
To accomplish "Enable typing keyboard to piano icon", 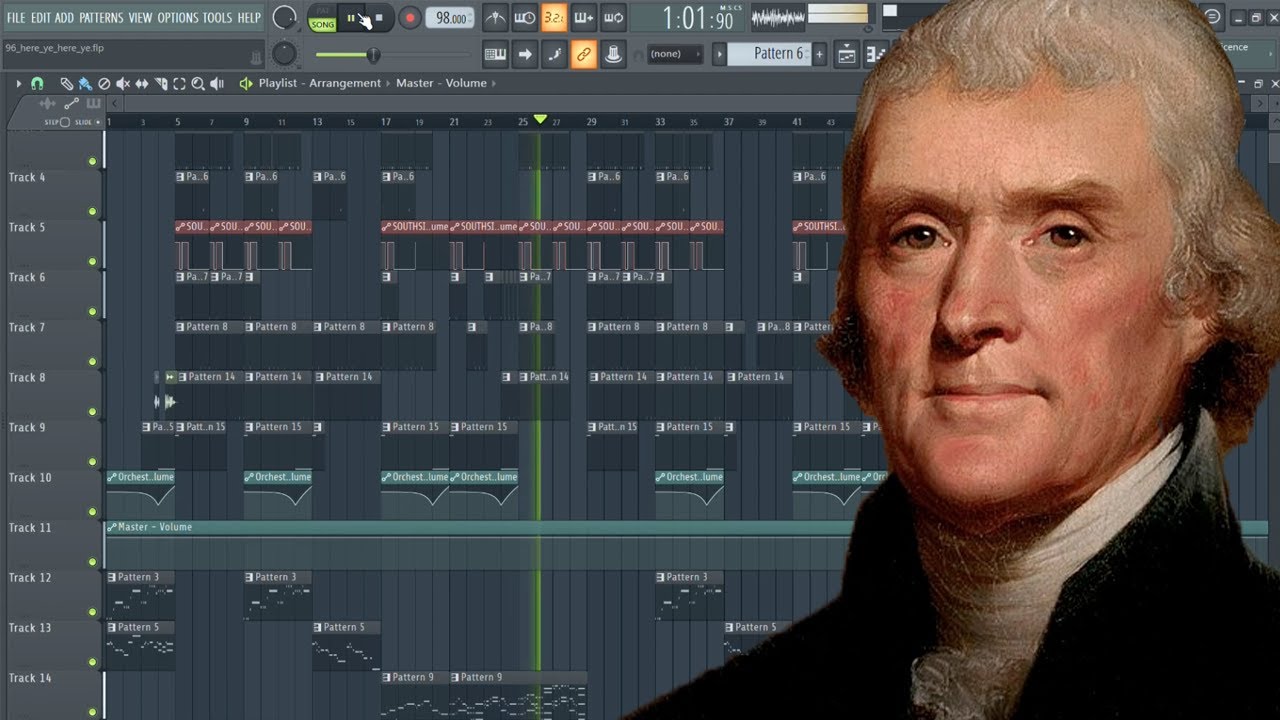I will 495,55.
